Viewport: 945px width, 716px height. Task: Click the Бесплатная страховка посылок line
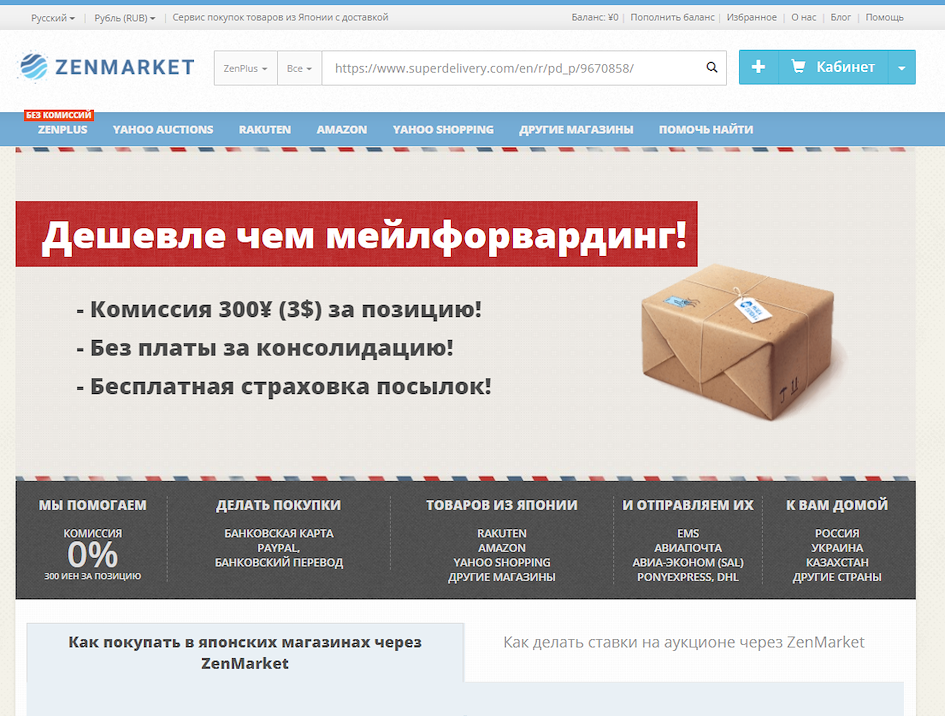coord(284,387)
